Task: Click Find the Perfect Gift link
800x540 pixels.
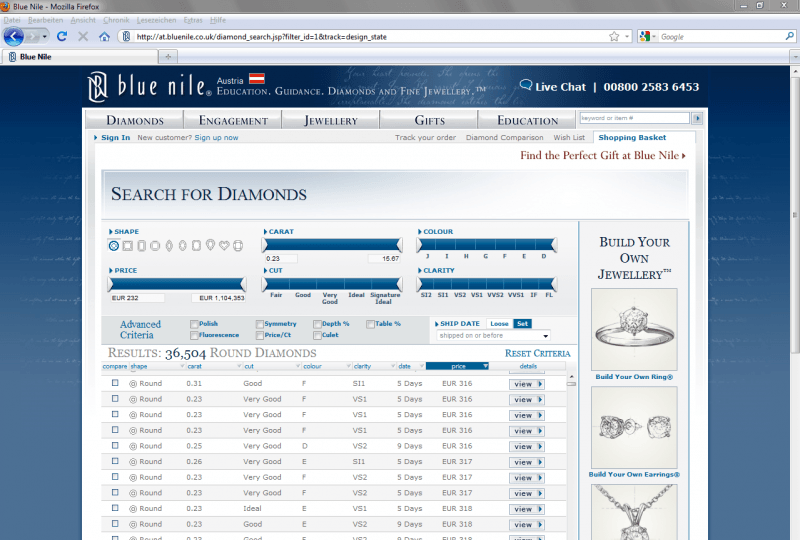Action: (603, 155)
